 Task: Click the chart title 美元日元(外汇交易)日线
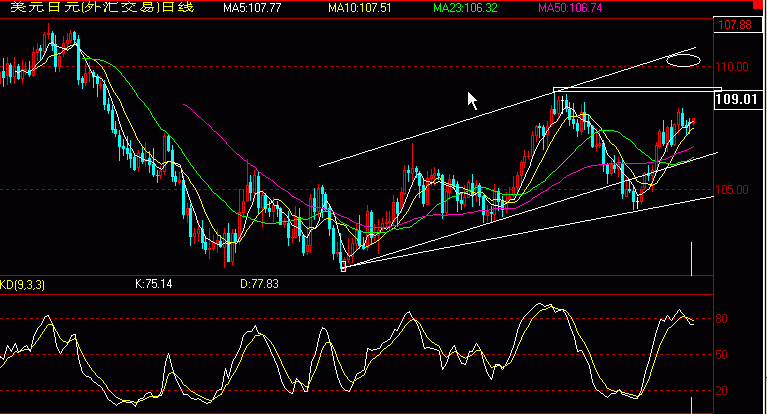click(x=102, y=7)
